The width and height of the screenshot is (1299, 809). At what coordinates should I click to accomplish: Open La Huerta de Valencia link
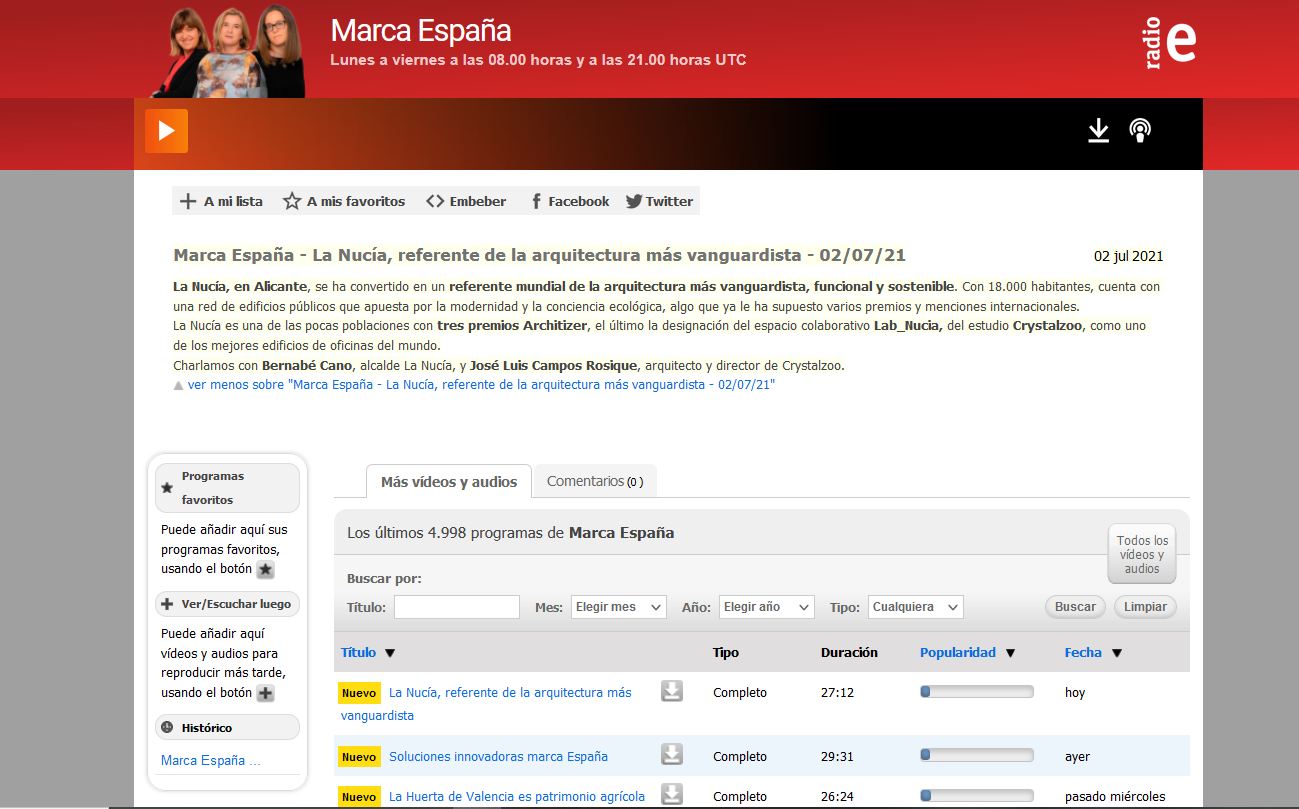coord(517,796)
